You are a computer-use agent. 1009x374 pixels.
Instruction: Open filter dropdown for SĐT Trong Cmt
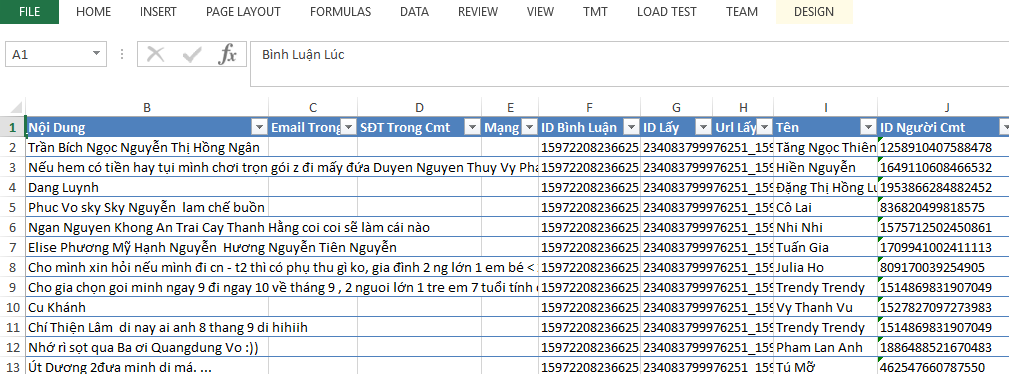(x=473, y=127)
